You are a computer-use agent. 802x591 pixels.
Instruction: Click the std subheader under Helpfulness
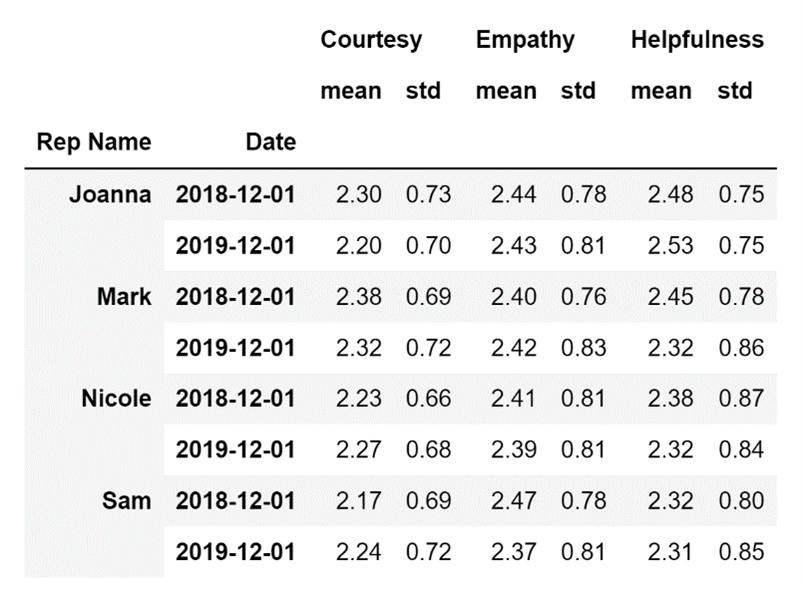tap(735, 91)
